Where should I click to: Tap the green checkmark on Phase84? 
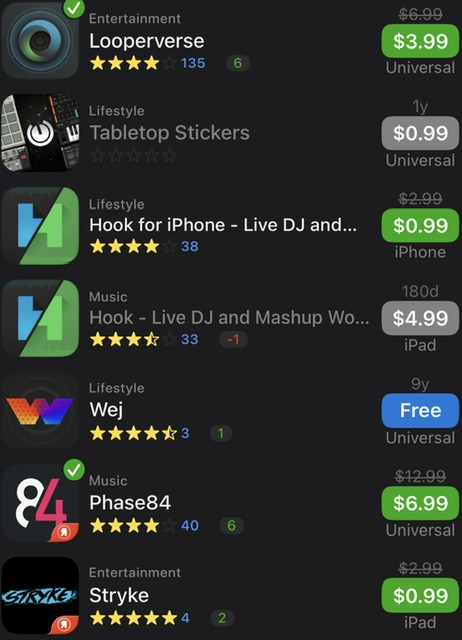[x=74, y=470]
